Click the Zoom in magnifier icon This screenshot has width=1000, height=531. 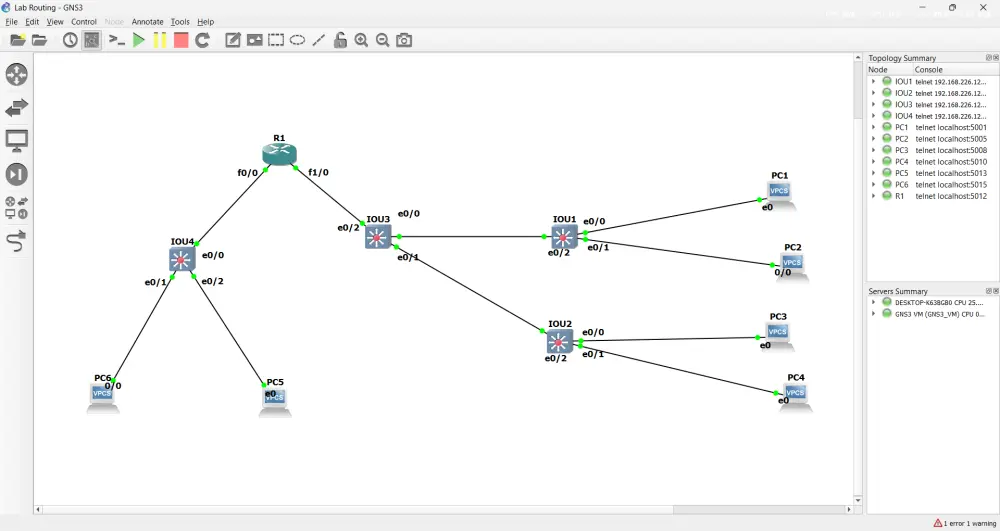(x=361, y=40)
